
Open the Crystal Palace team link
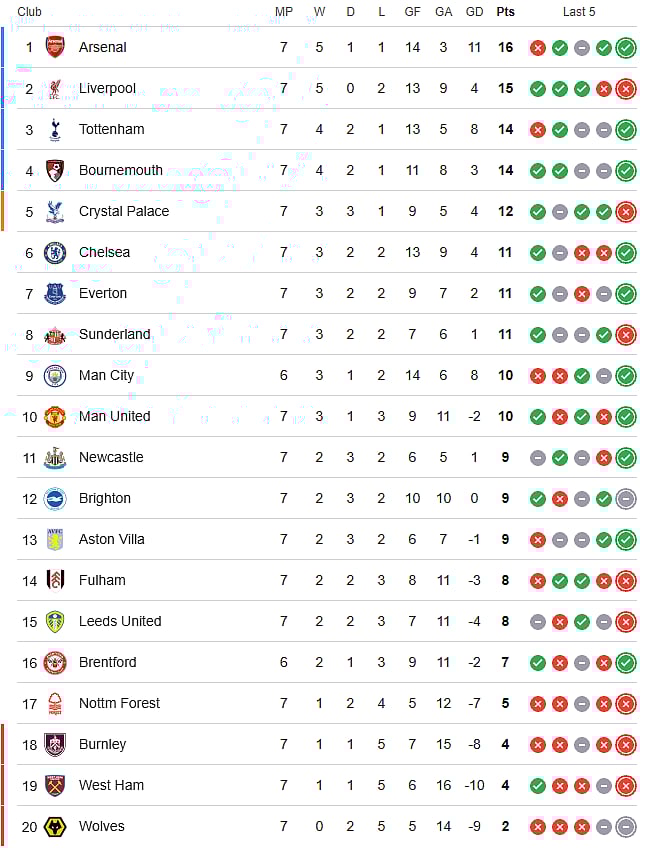point(124,211)
